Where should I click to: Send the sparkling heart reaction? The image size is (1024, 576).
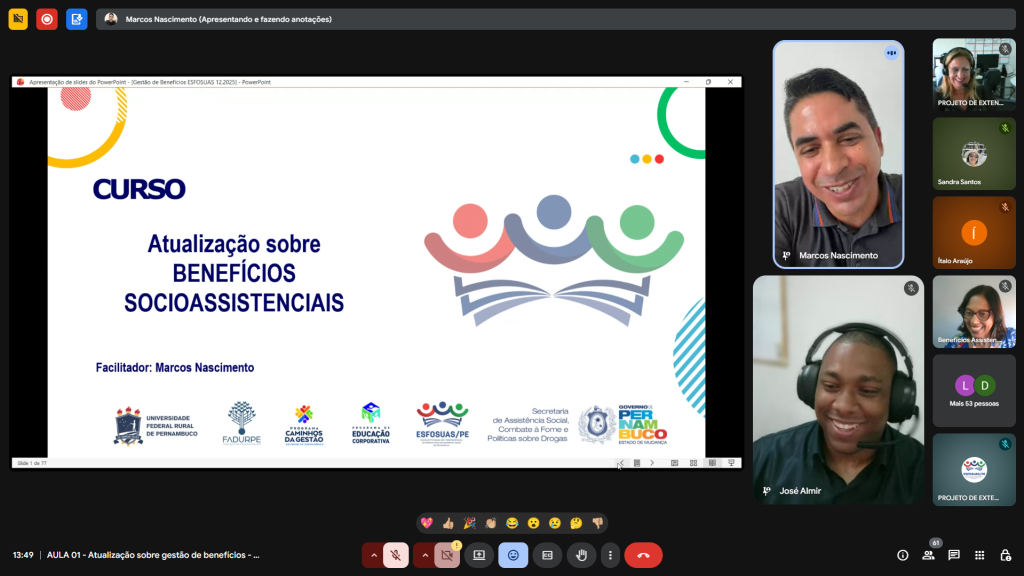point(427,522)
